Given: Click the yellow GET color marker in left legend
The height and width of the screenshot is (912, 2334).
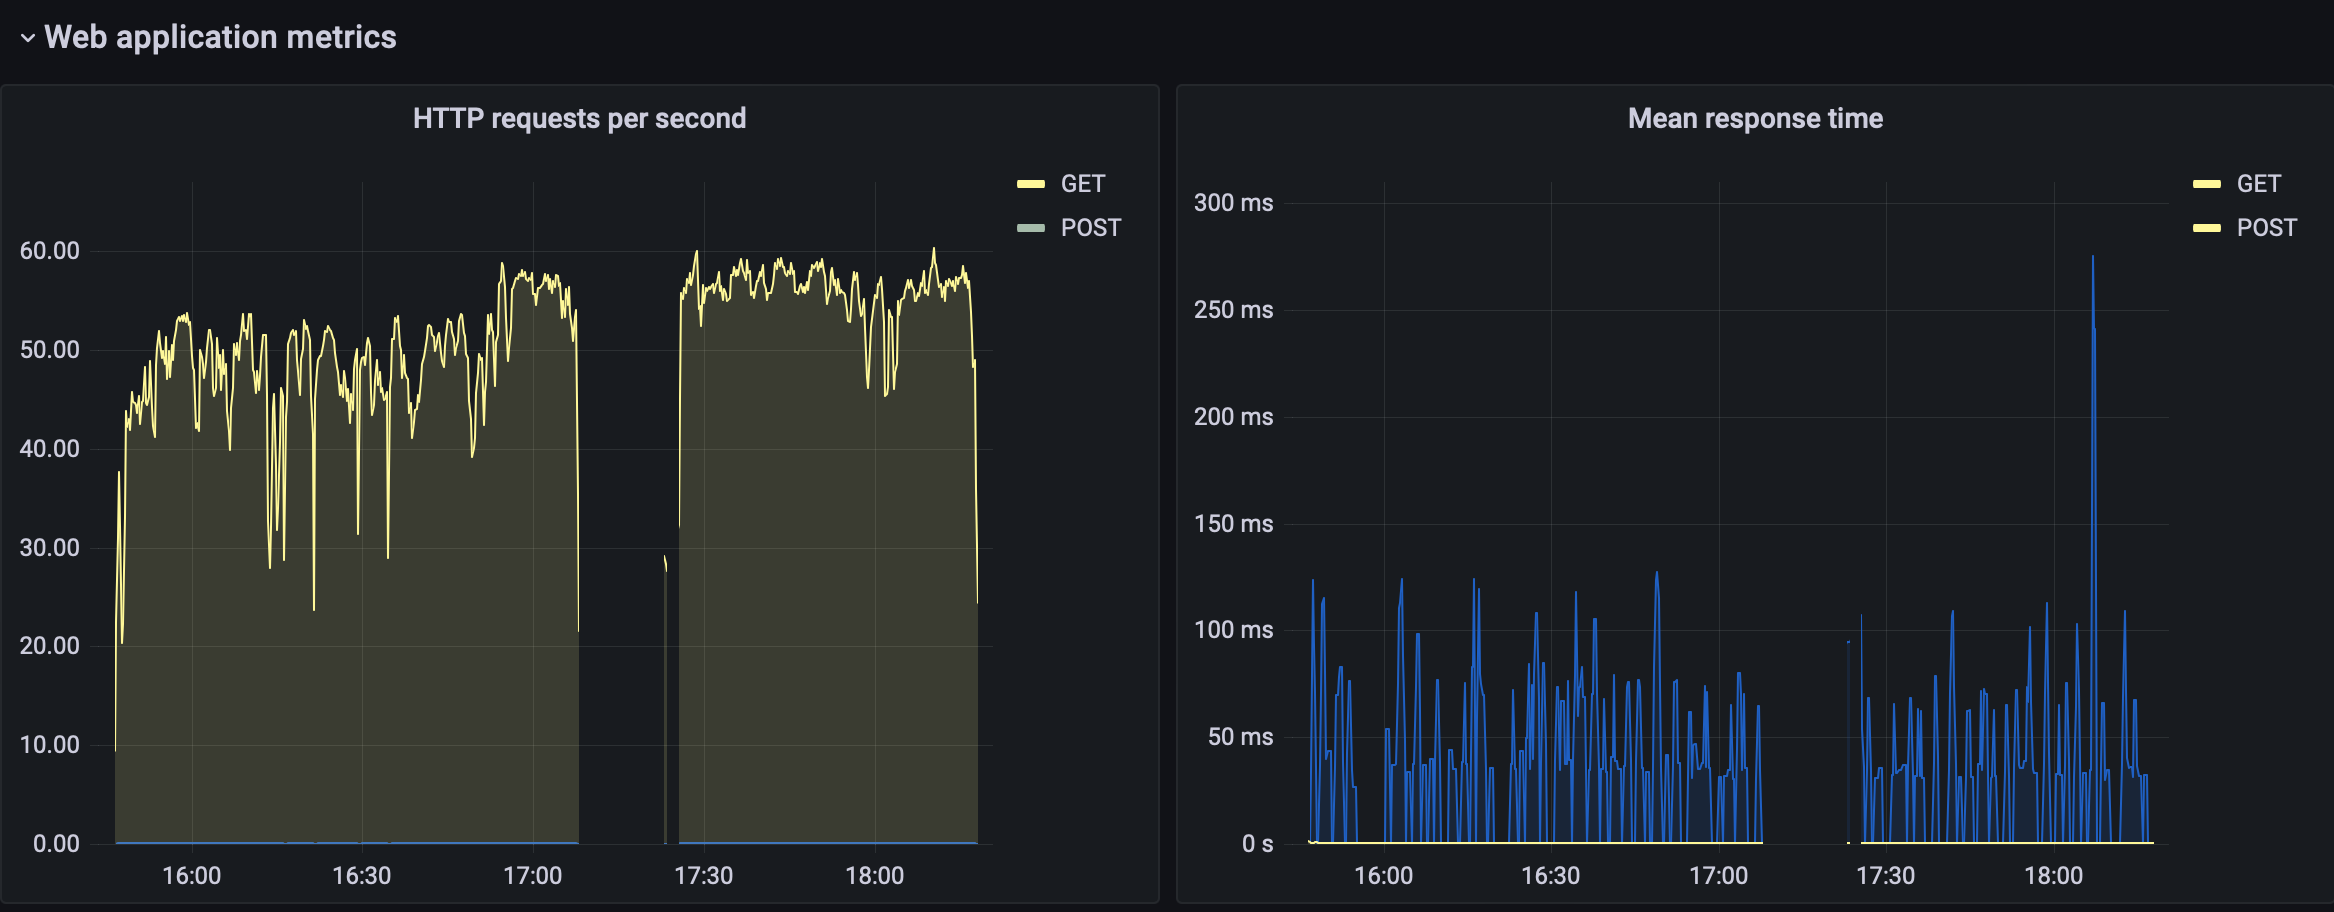Looking at the screenshot, I should coord(1031,183).
